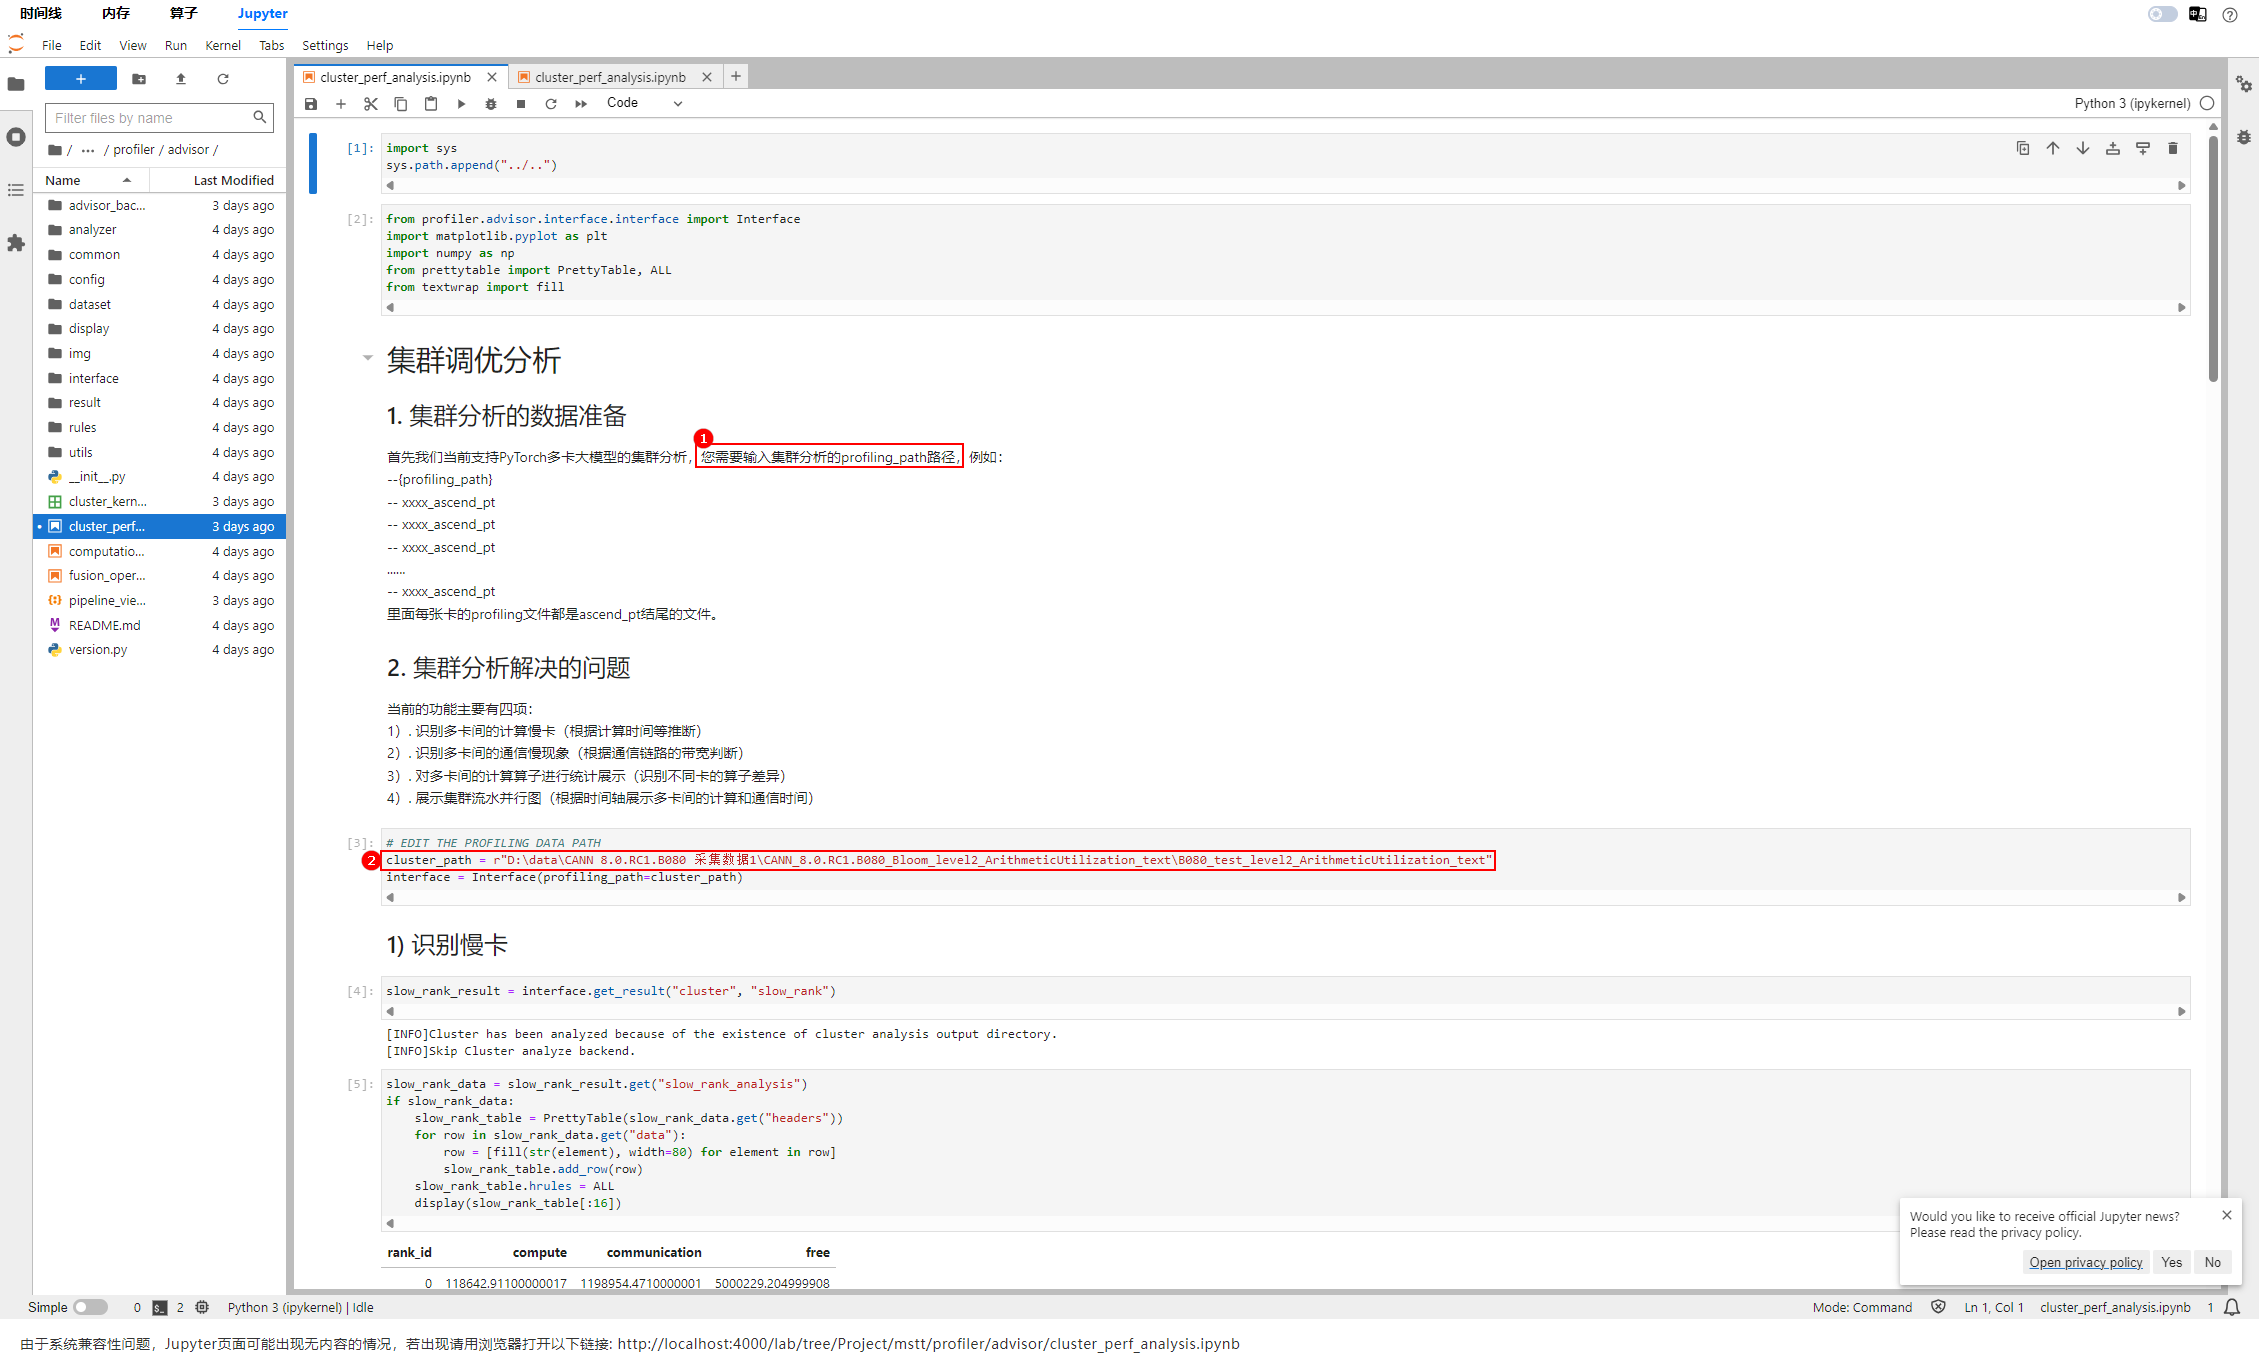Viewport: 2259px width, 1366px height.
Task: Go to the profiler breadcrumb folder
Action: [134, 150]
